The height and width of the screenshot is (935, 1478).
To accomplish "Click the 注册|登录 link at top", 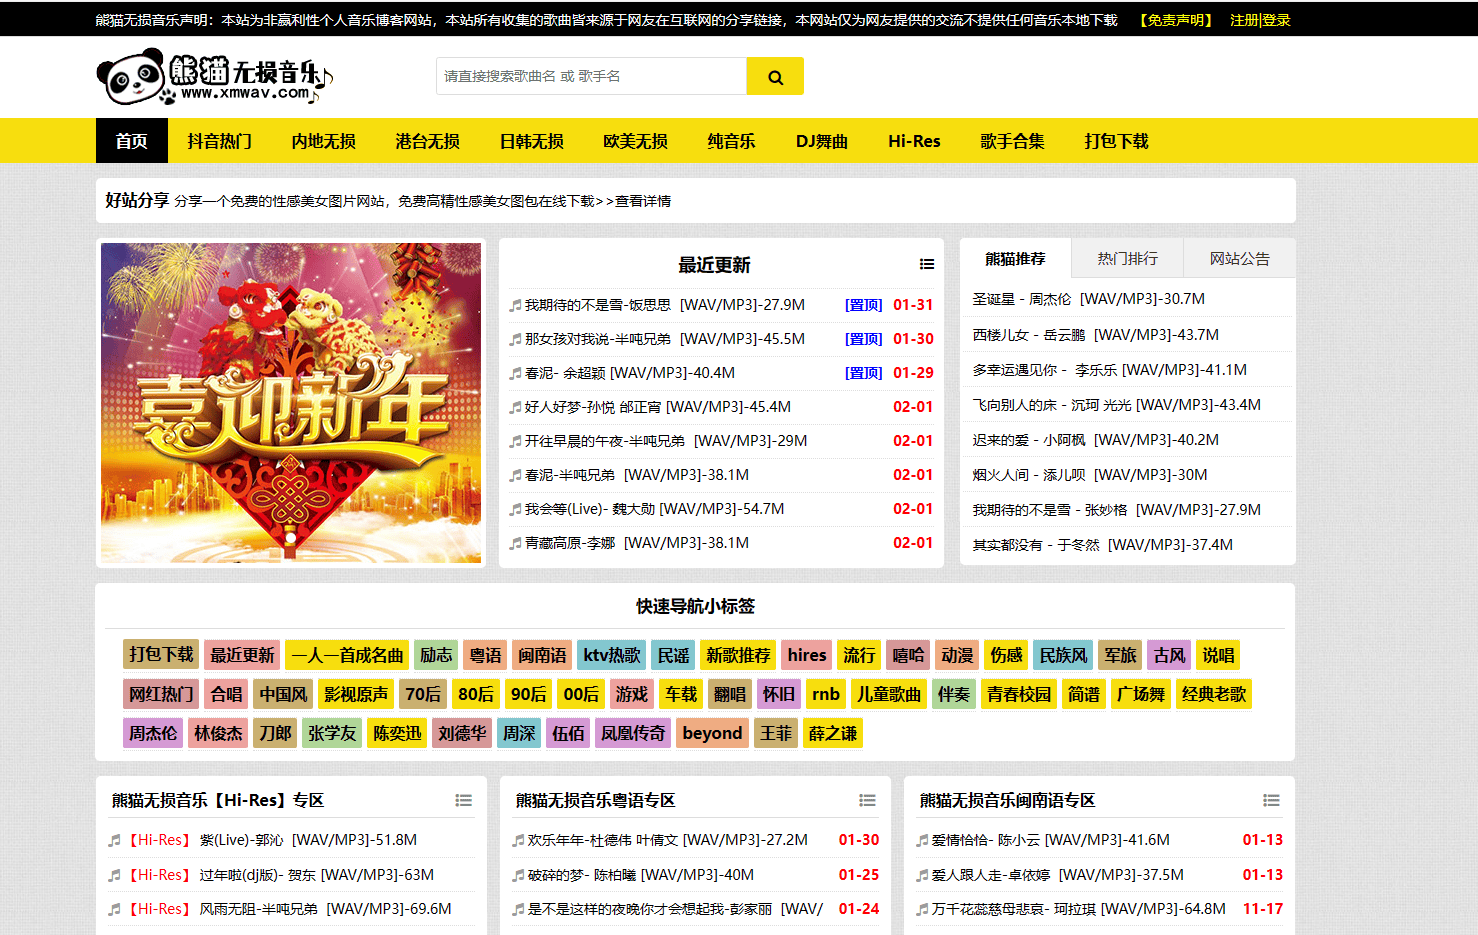I will (x=1260, y=20).
